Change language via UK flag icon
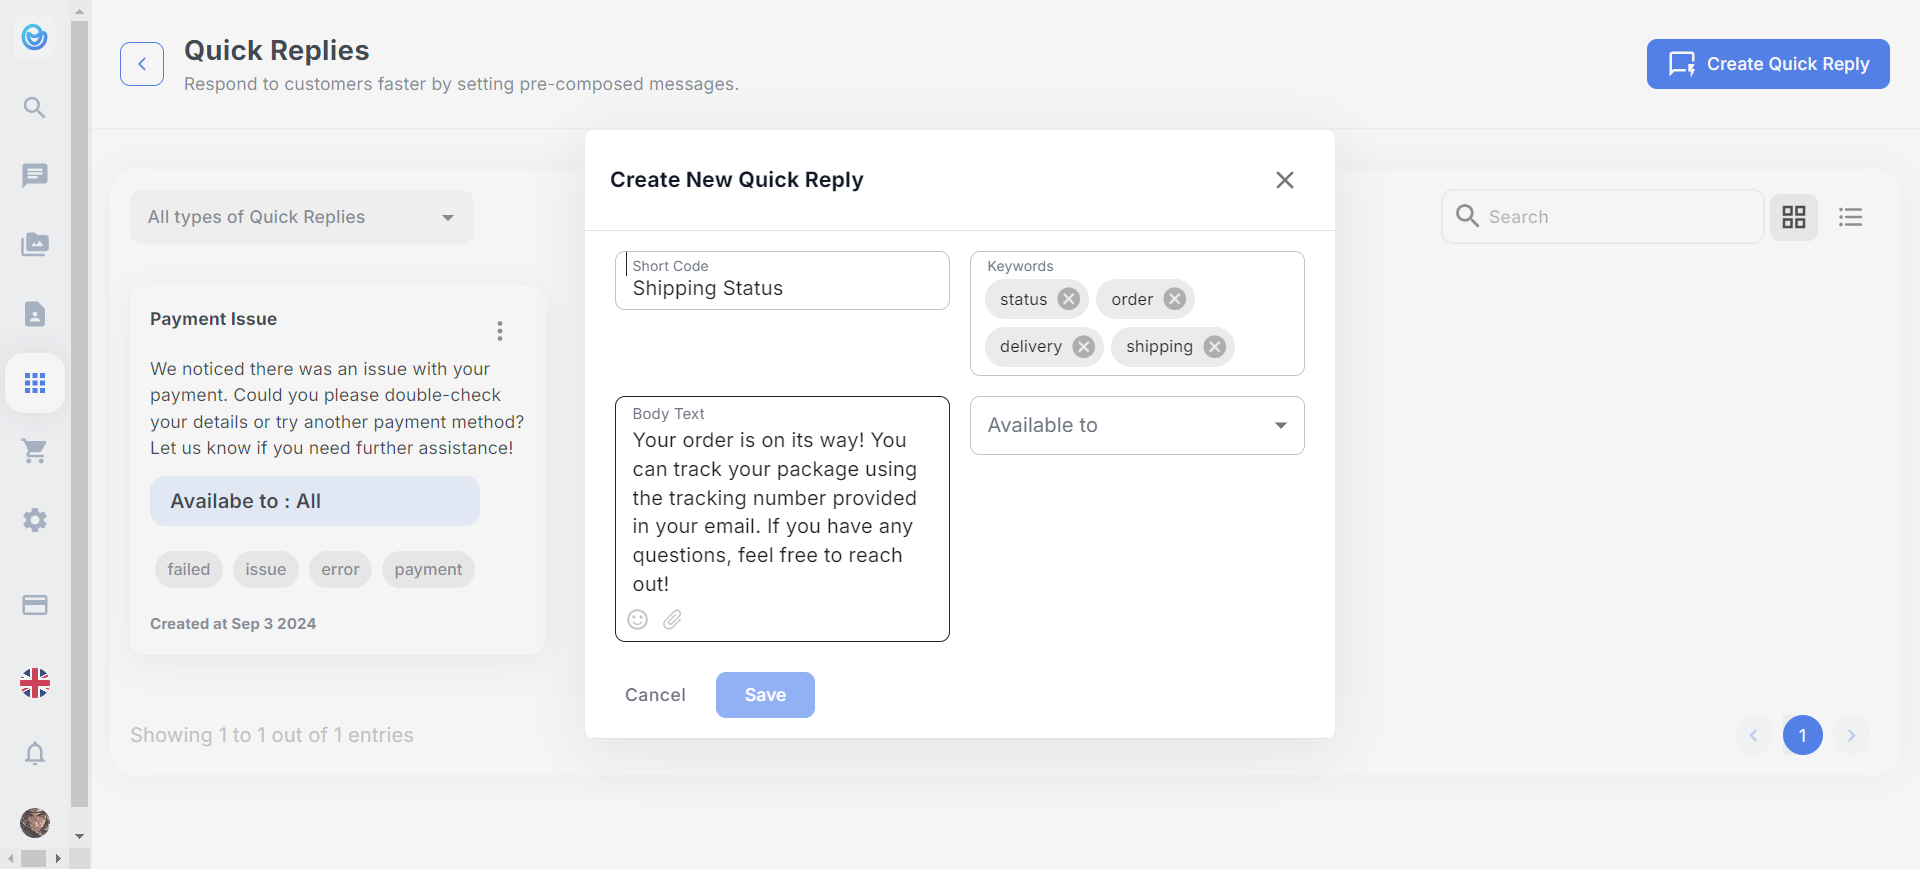Viewport: 1920px width, 869px height. tap(35, 683)
